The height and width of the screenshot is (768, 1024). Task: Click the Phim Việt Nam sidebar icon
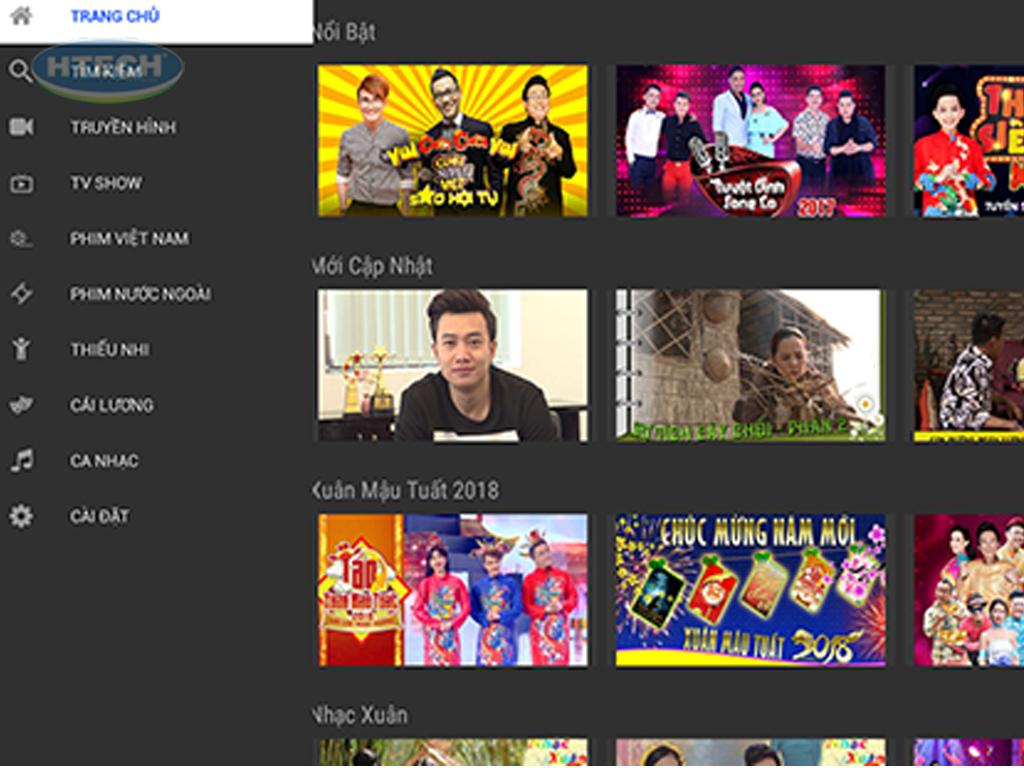point(21,238)
